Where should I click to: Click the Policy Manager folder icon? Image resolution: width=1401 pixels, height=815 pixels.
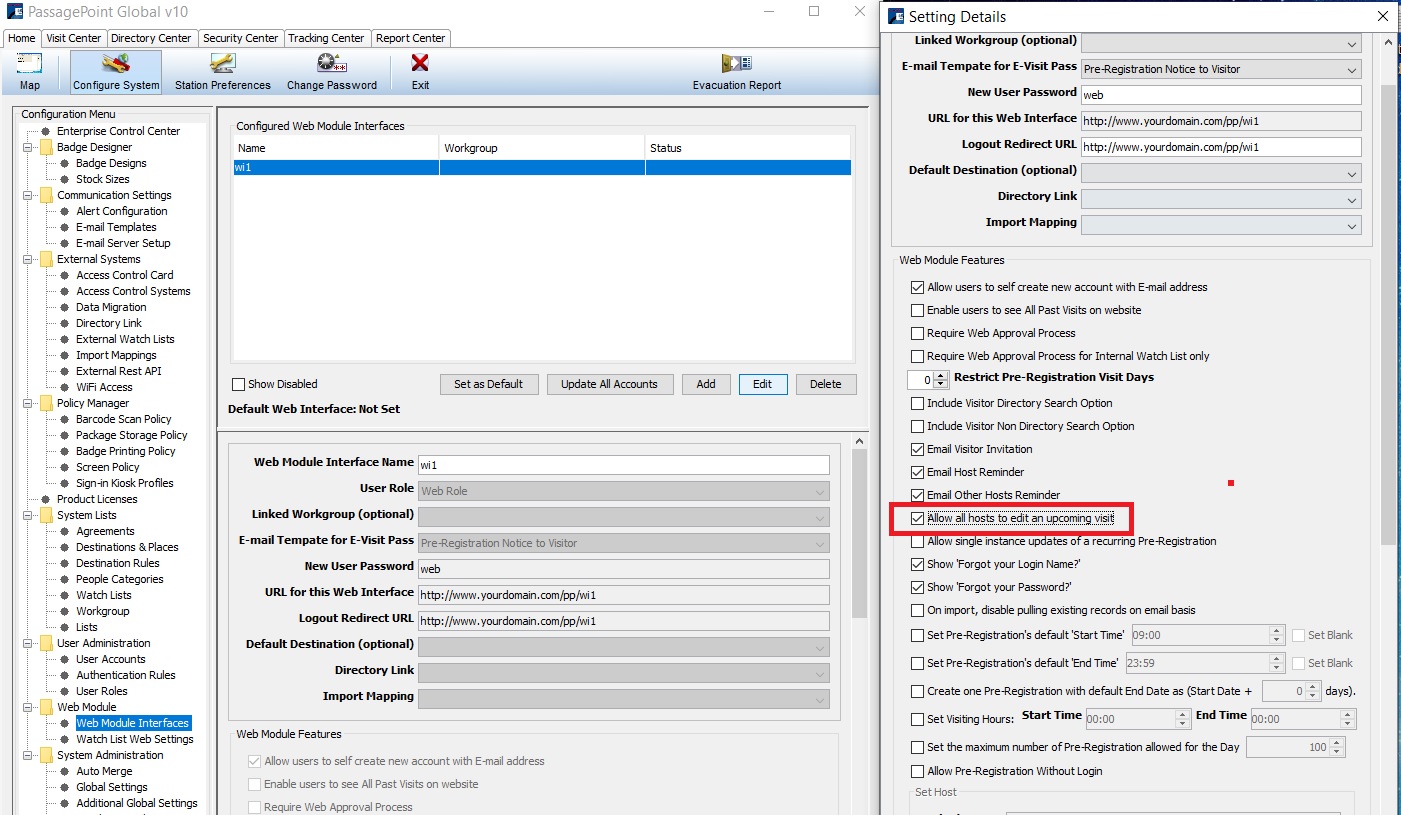[x=46, y=403]
